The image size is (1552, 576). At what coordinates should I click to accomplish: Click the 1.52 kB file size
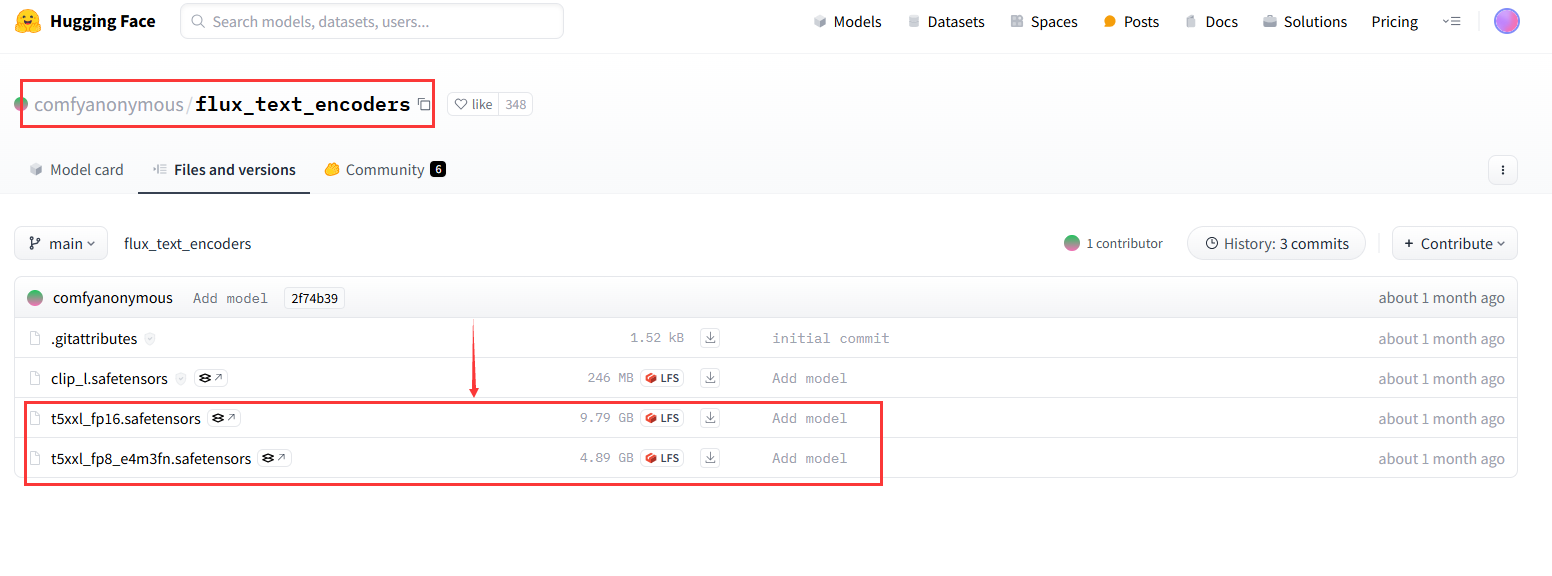tap(657, 339)
